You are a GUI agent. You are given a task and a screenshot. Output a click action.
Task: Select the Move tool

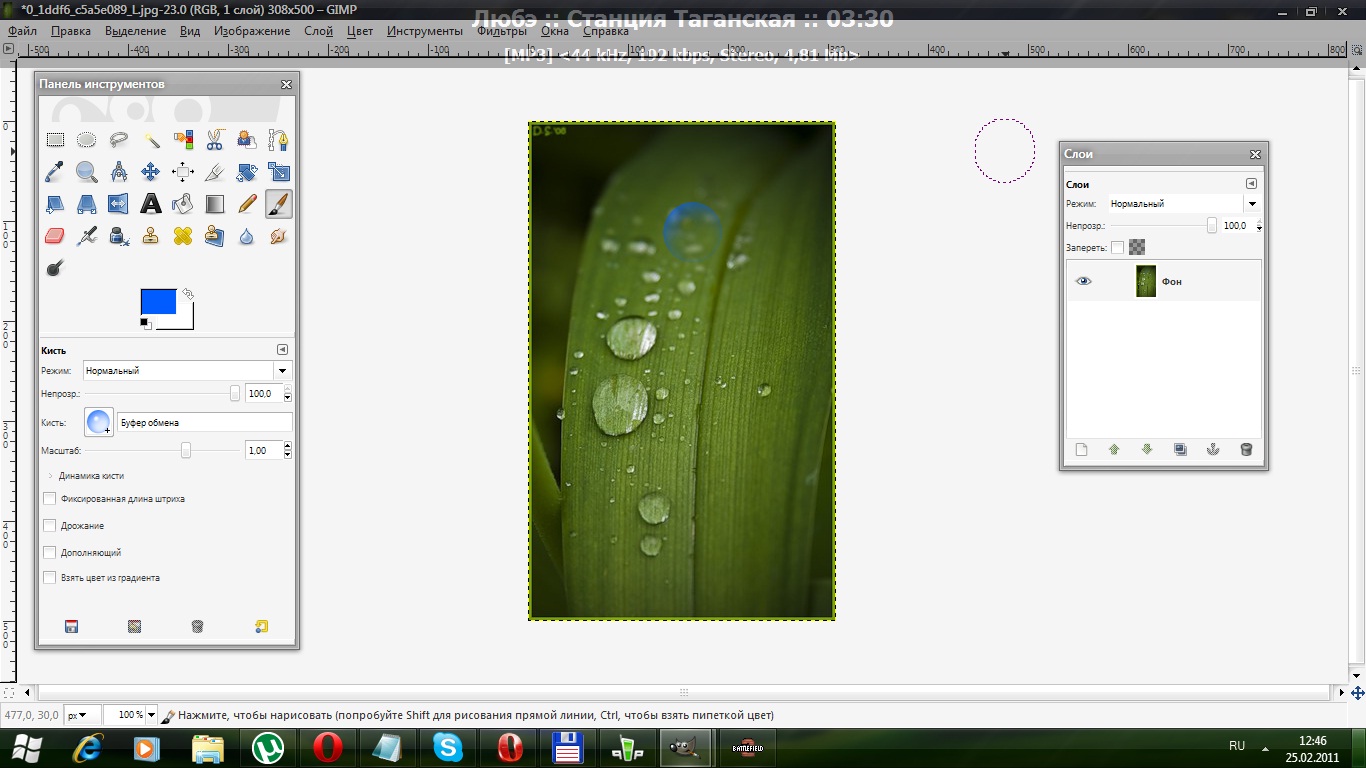(151, 172)
